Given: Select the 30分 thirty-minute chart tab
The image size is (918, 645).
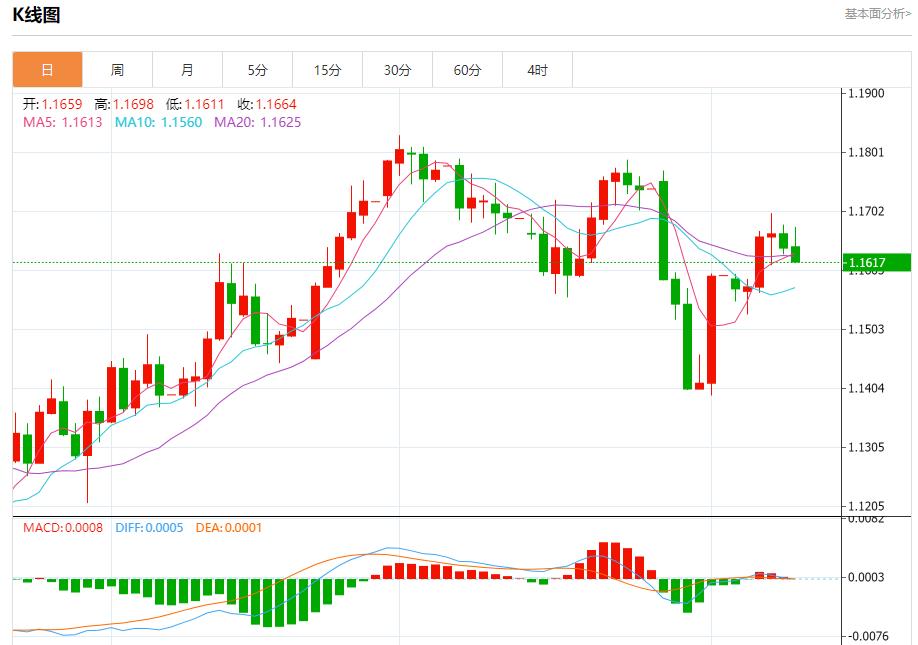Looking at the screenshot, I should pyautogui.click(x=397, y=69).
